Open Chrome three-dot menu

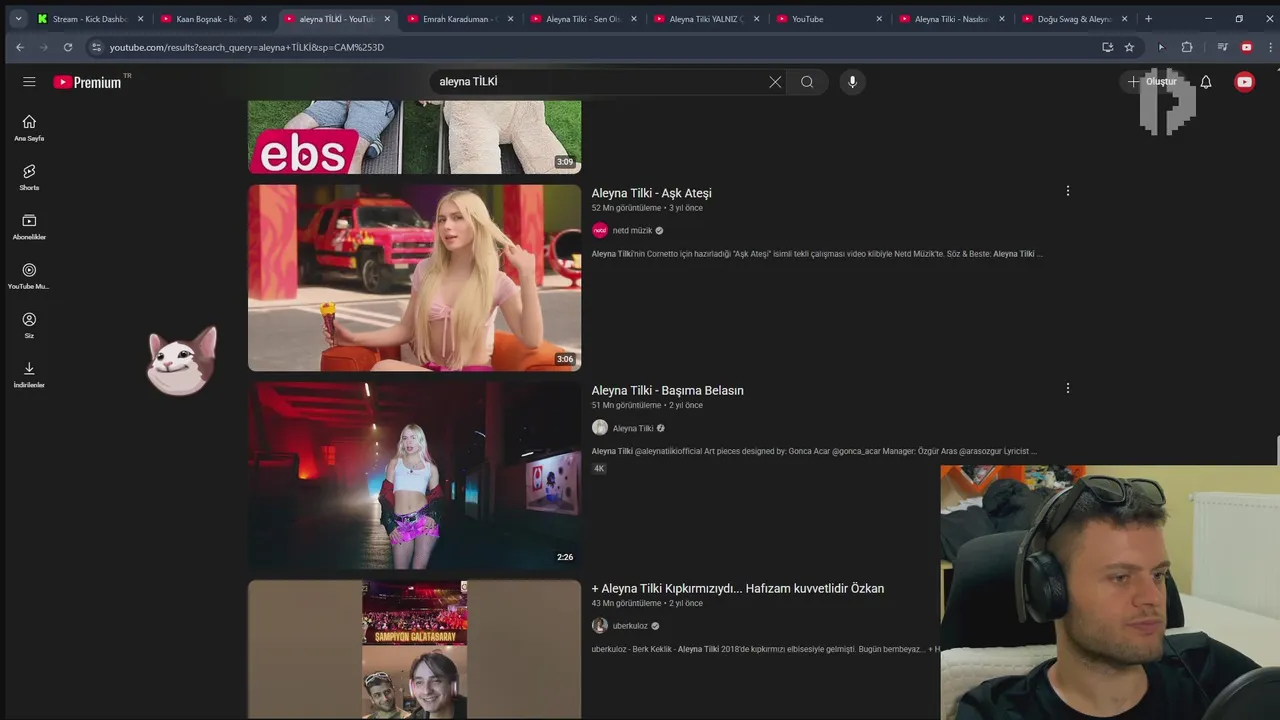(x=1269, y=47)
